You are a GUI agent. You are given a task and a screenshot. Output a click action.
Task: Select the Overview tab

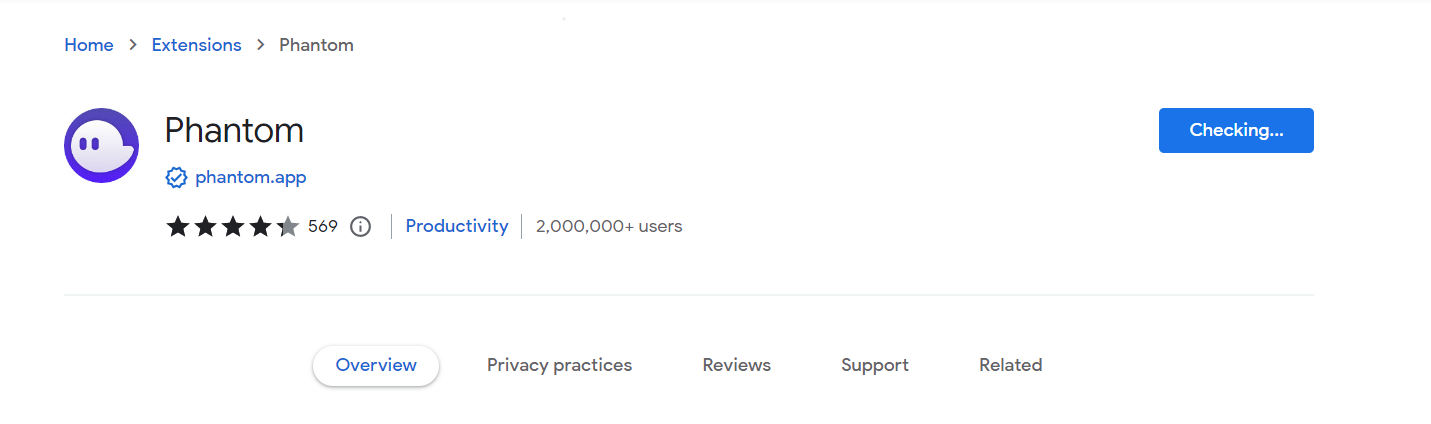point(376,366)
